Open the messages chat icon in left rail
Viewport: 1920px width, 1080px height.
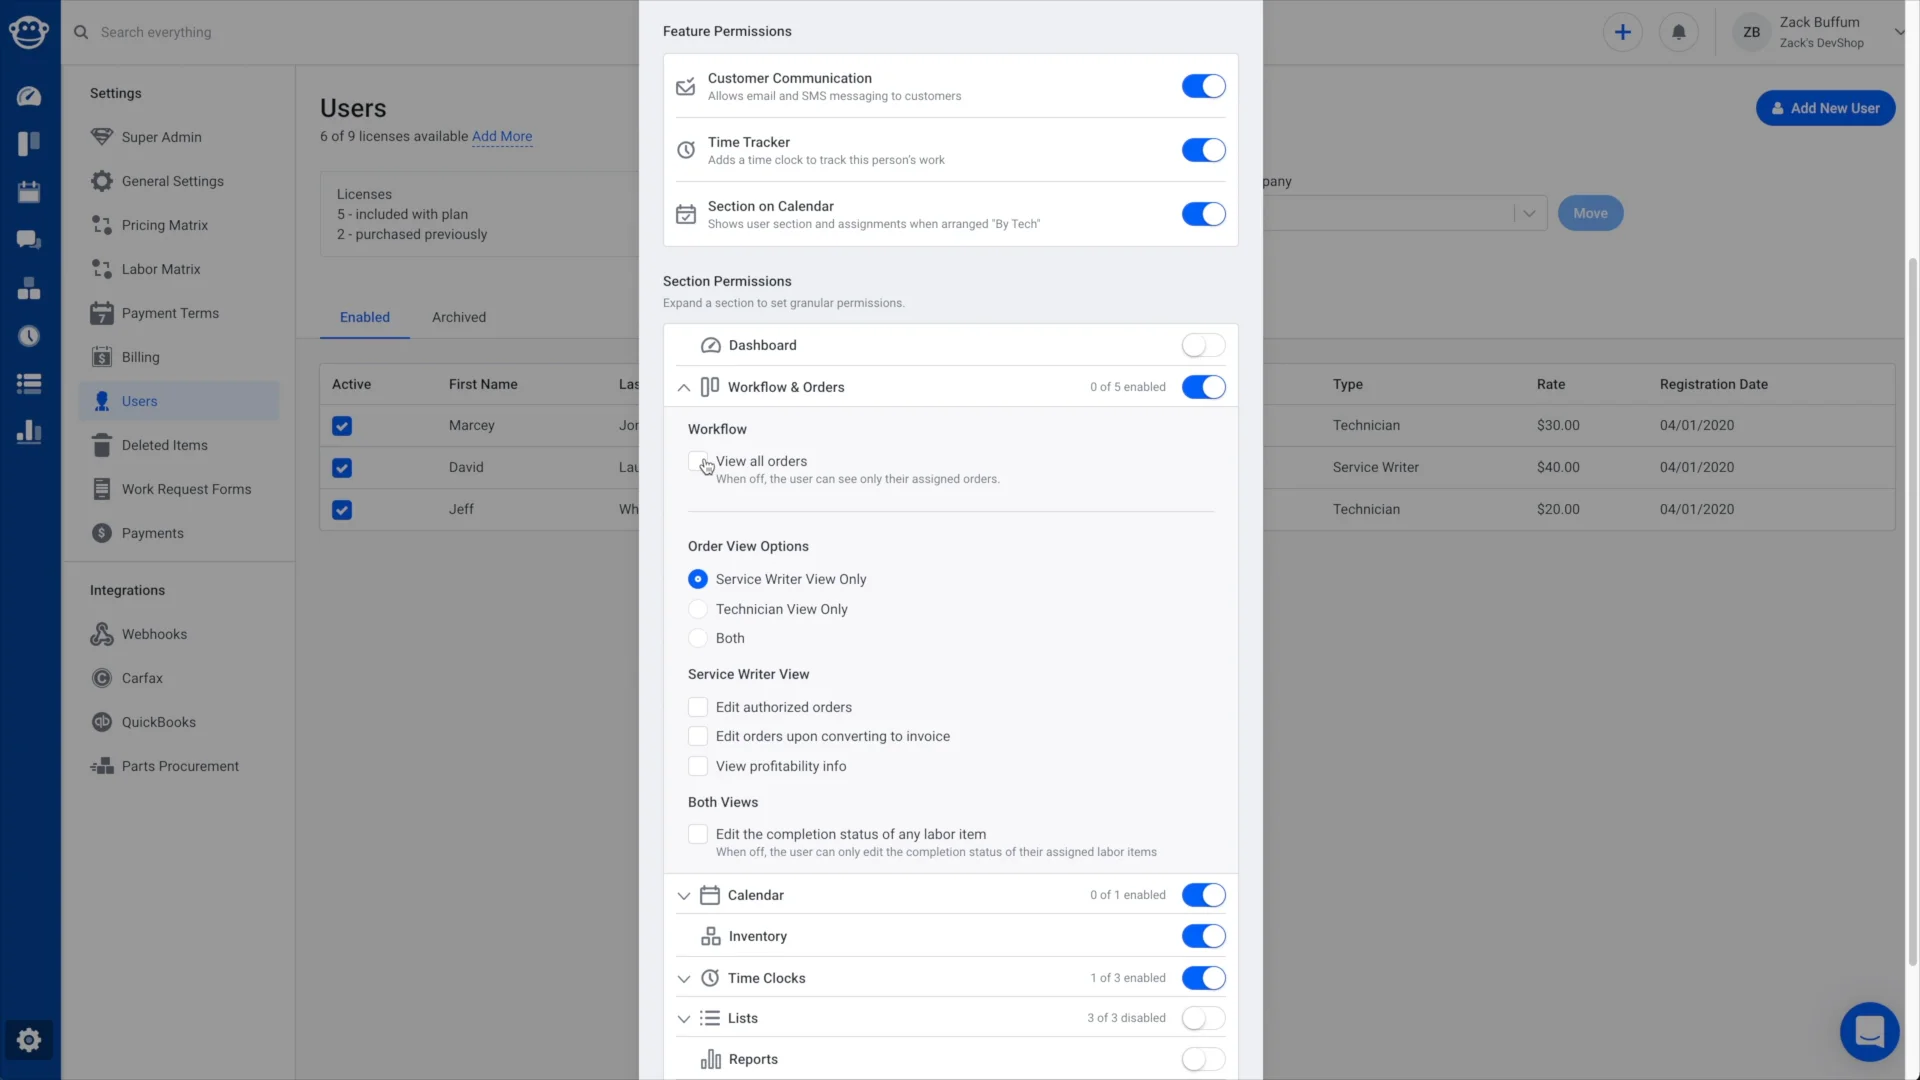pyautogui.click(x=29, y=240)
